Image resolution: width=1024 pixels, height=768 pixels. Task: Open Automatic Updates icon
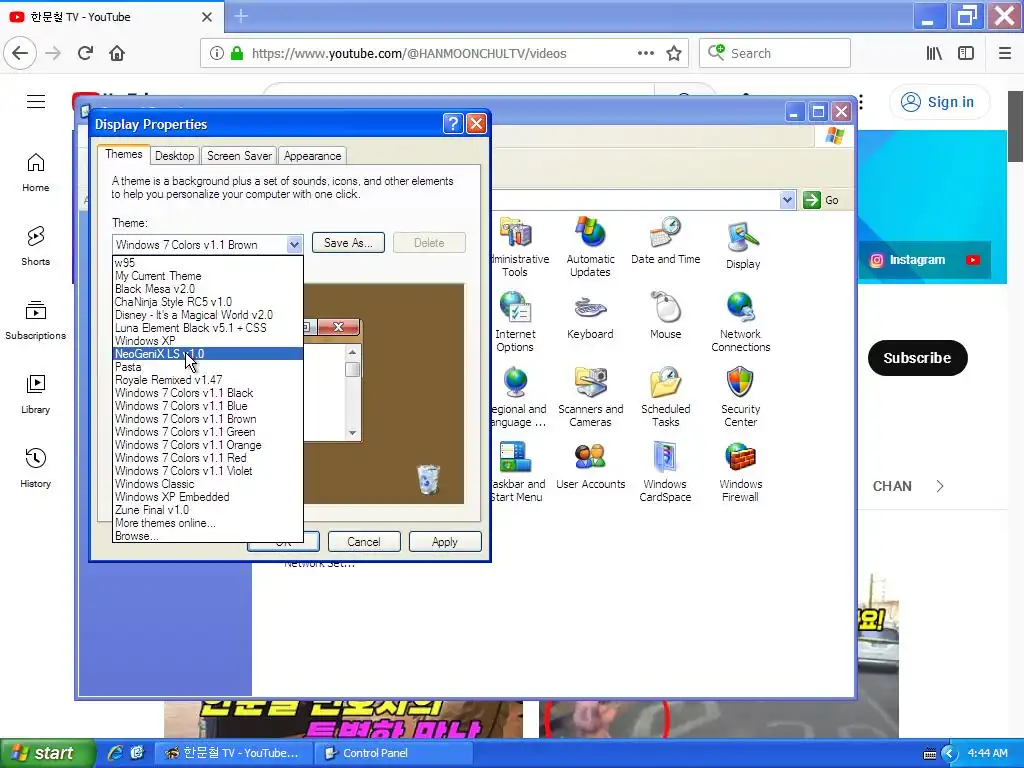coord(590,247)
